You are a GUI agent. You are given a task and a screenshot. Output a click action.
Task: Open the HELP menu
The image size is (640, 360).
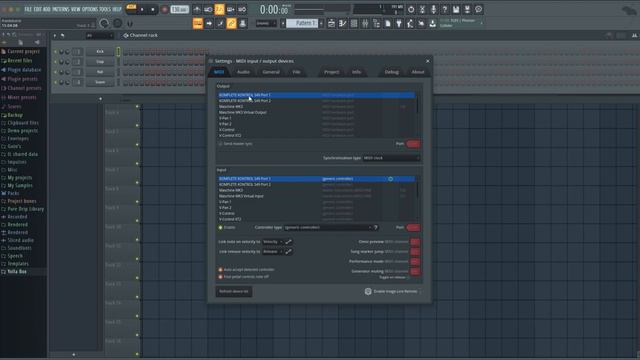click(x=117, y=9)
